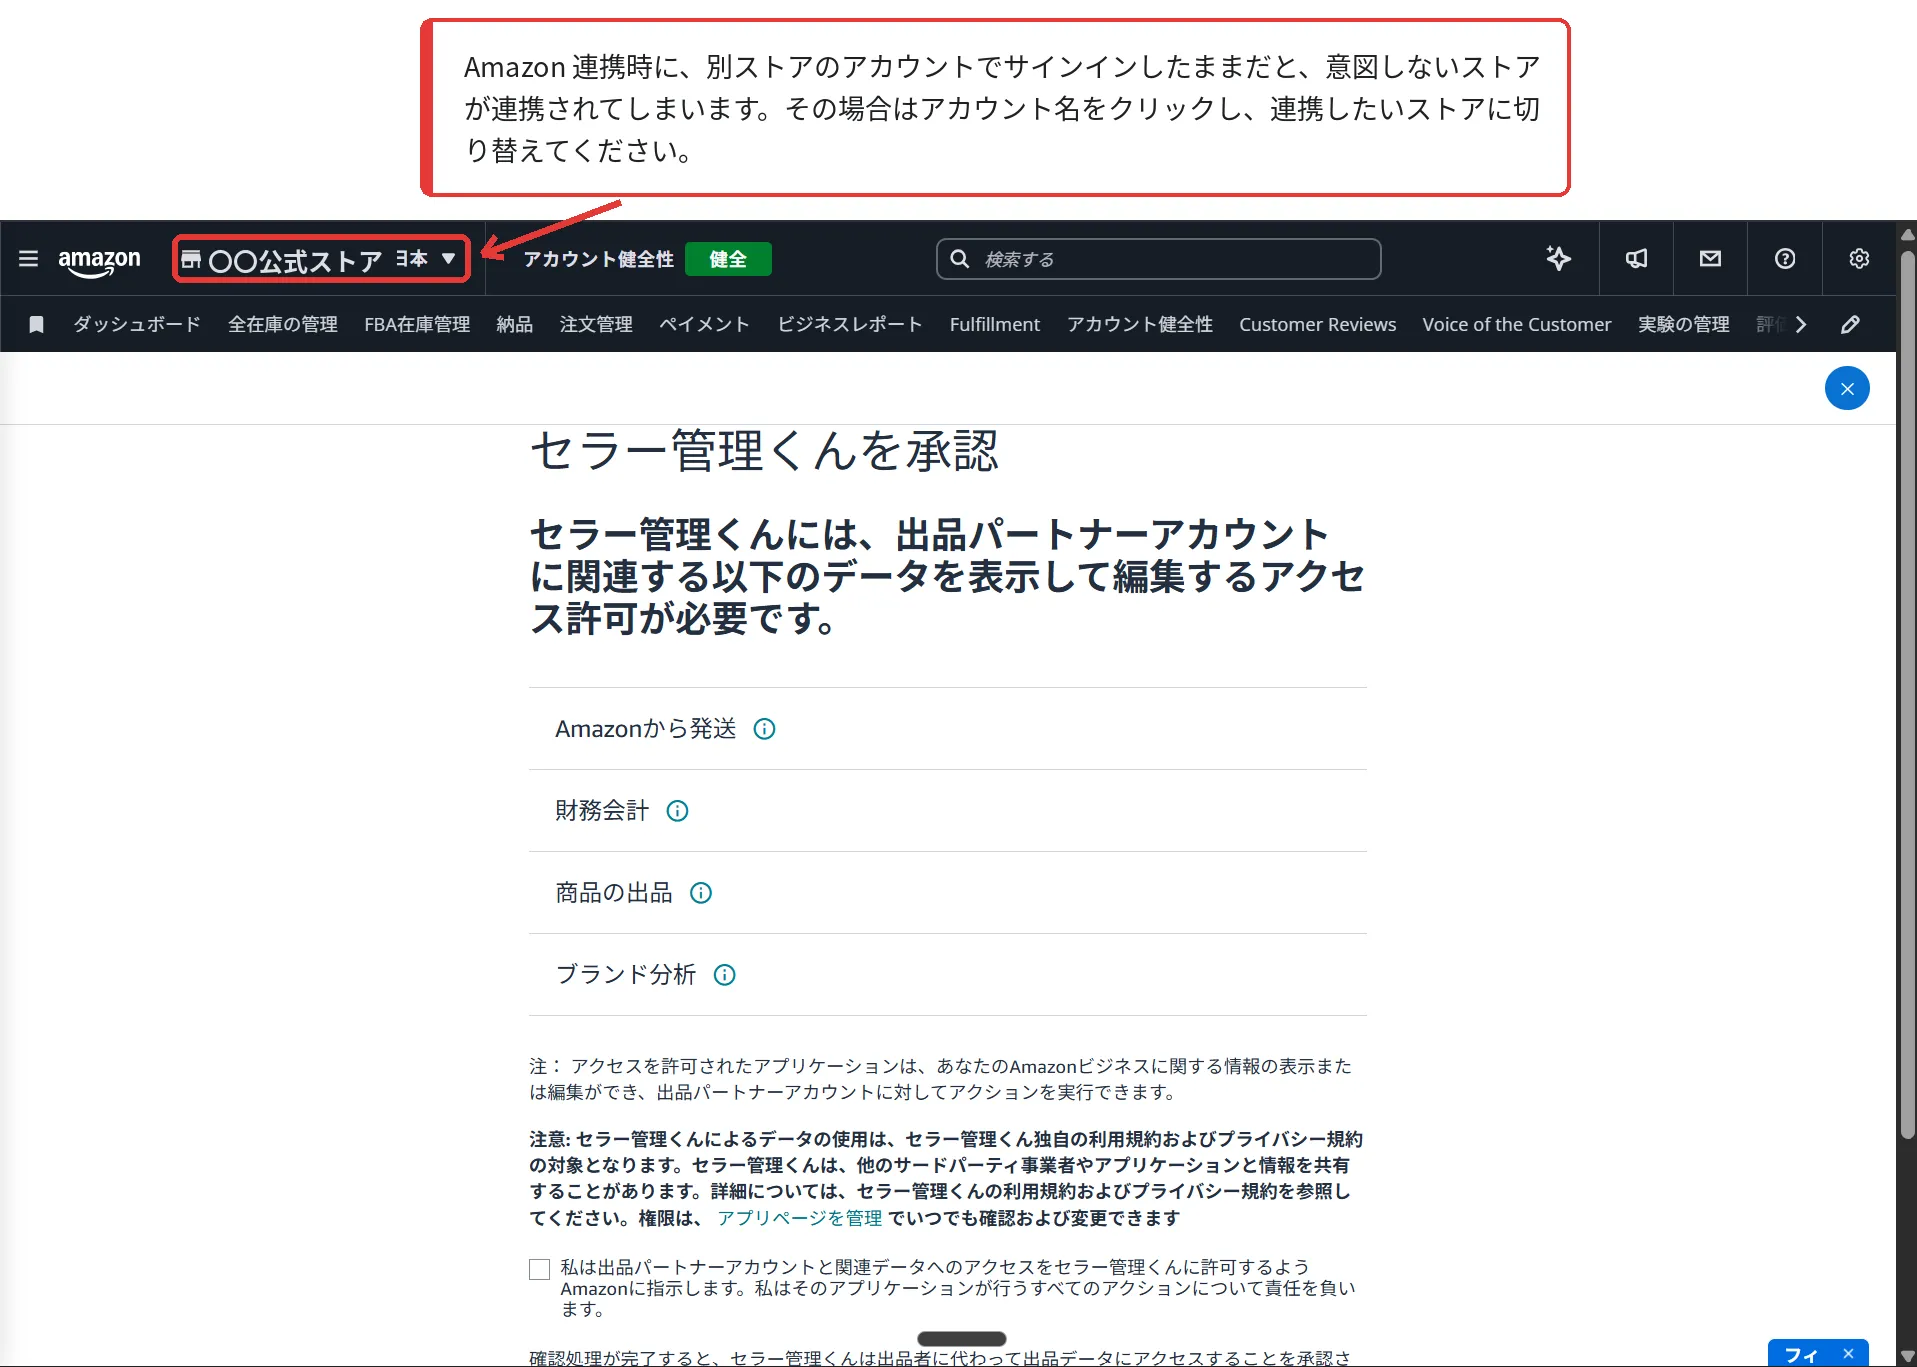Go to ダッシュボード menu item
Screen dimensions: 1917x1367
point(137,324)
